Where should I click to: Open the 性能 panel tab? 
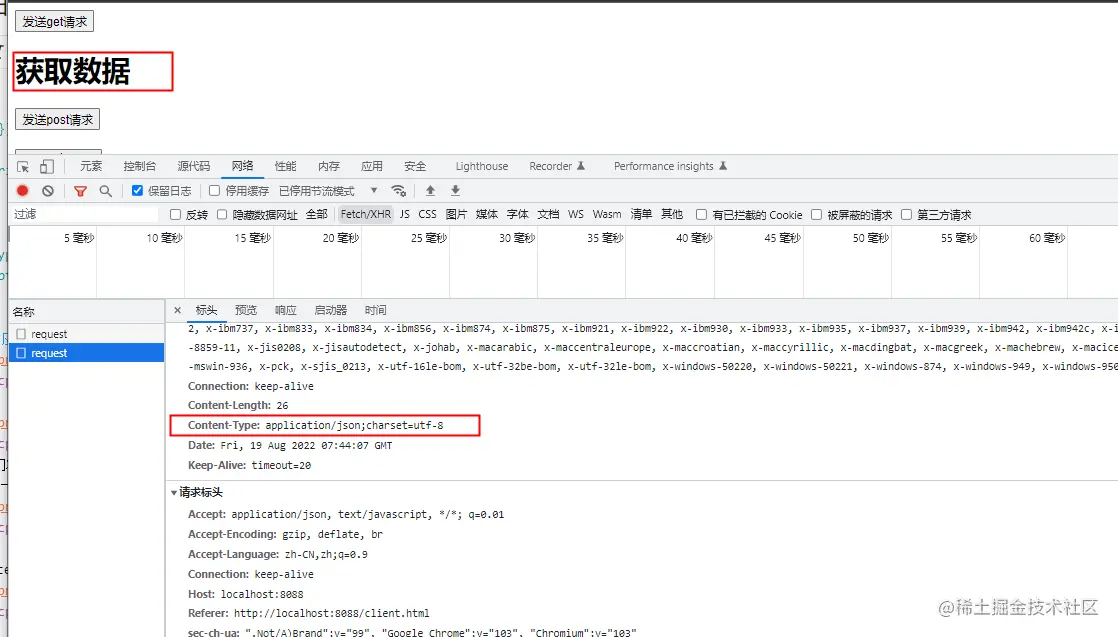point(285,166)
